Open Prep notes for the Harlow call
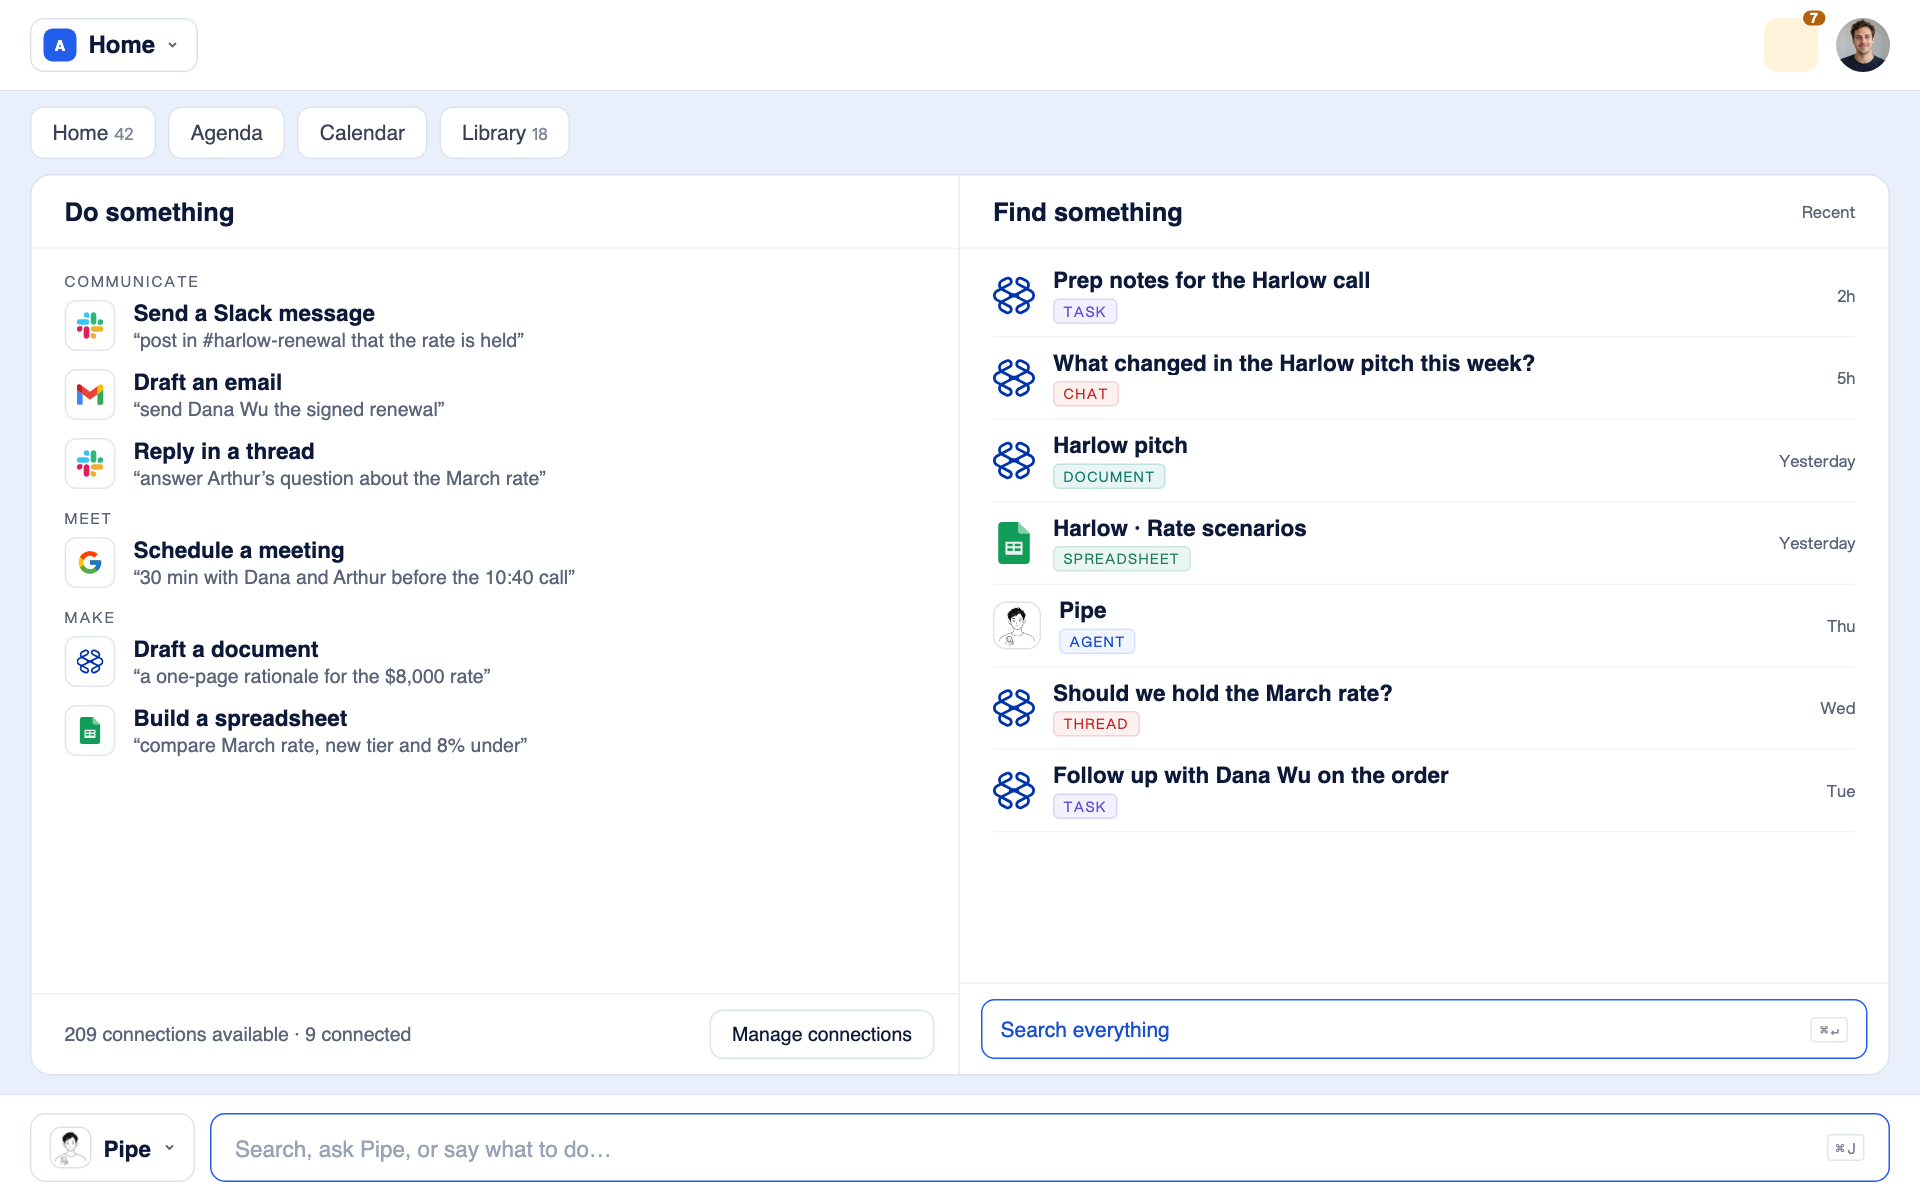This screenshot has width=1920, height=1200. (x=1211, y=280)
